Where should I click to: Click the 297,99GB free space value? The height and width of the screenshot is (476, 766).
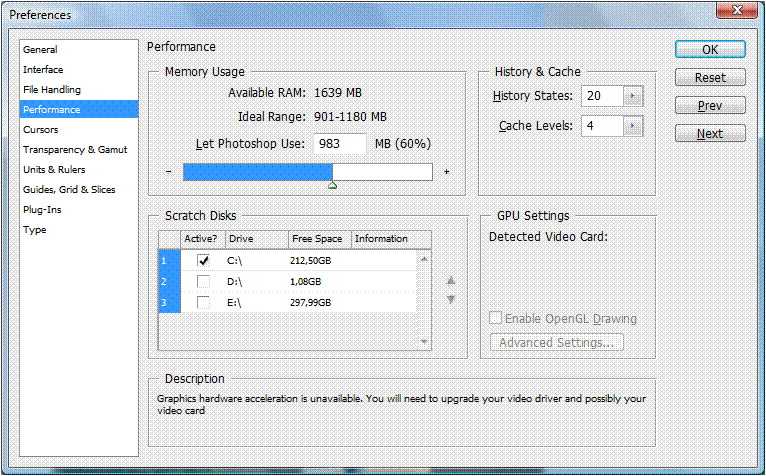pos(311,303)
